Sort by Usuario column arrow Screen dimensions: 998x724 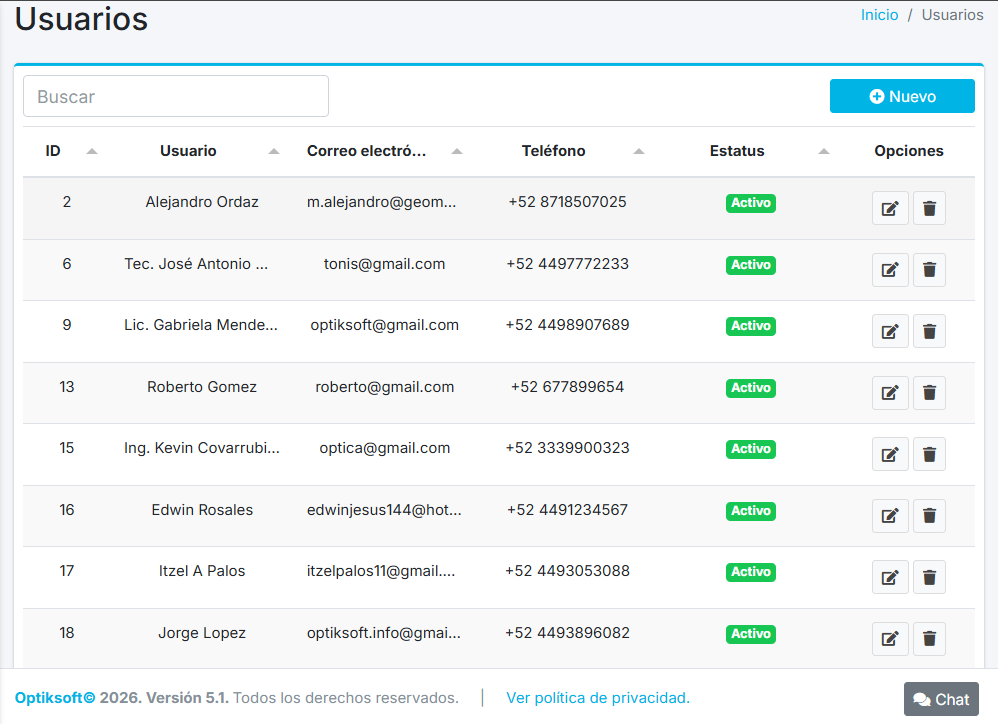pyautogui.click(x=273, y=152)
